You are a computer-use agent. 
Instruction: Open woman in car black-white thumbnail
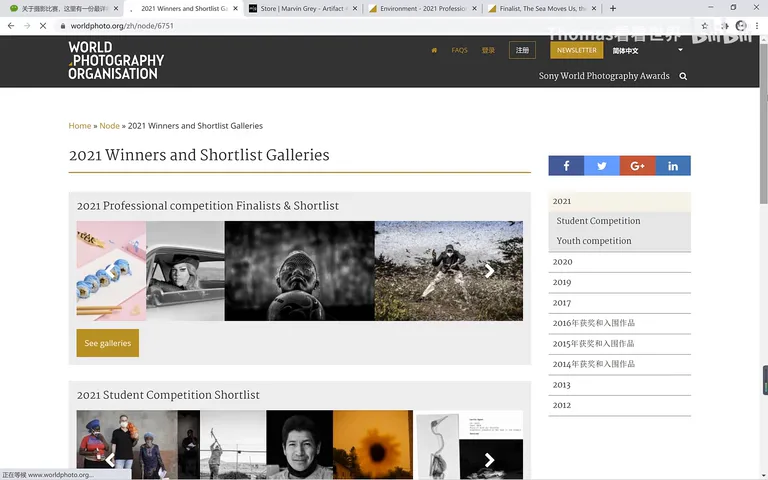tap(185, 271)
